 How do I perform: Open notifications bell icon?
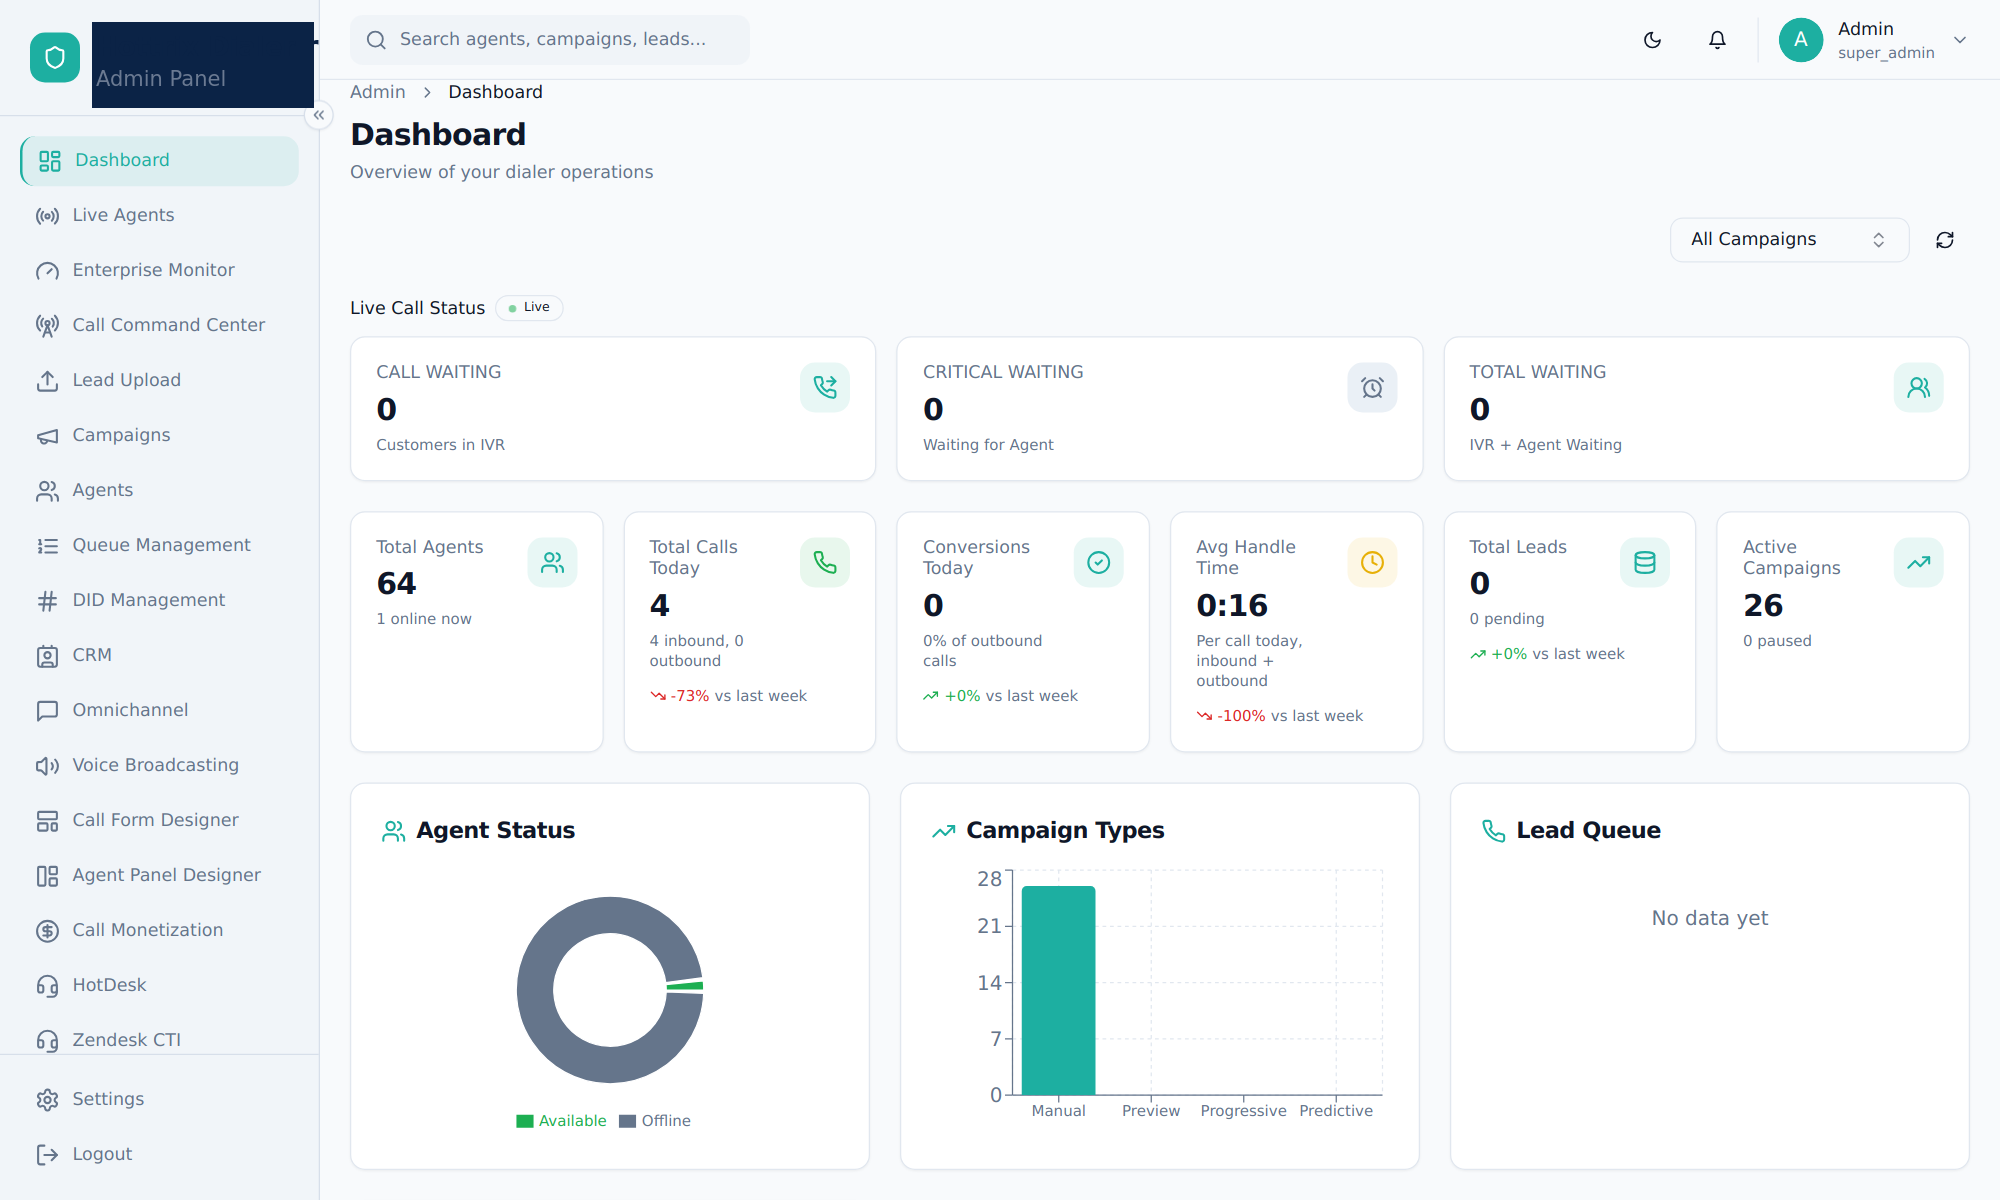pyautogui.click(x=1717, y=40)
